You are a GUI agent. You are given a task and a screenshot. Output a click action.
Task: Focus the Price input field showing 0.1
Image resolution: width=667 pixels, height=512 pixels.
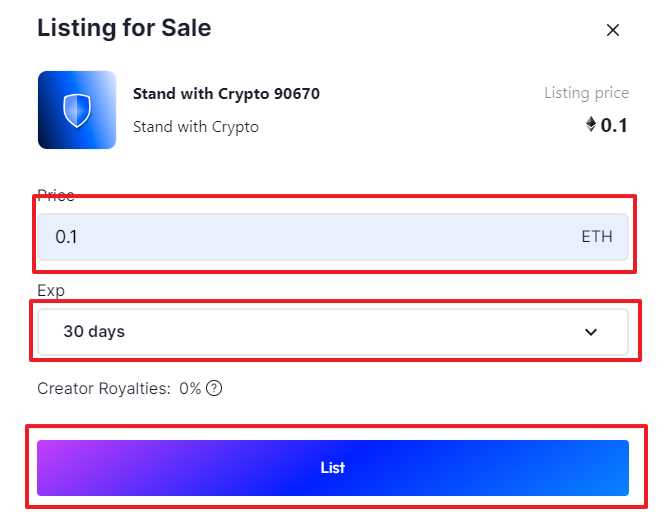tap(333, 237)
